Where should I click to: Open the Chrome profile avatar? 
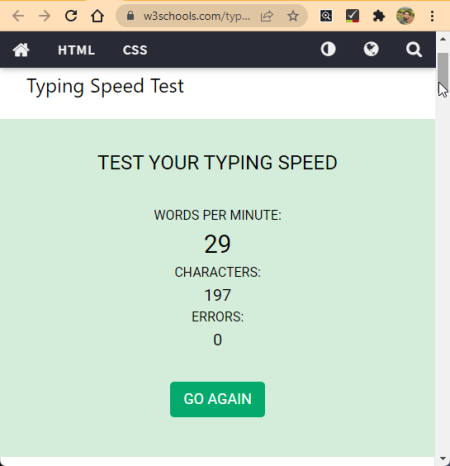(405, 16)
